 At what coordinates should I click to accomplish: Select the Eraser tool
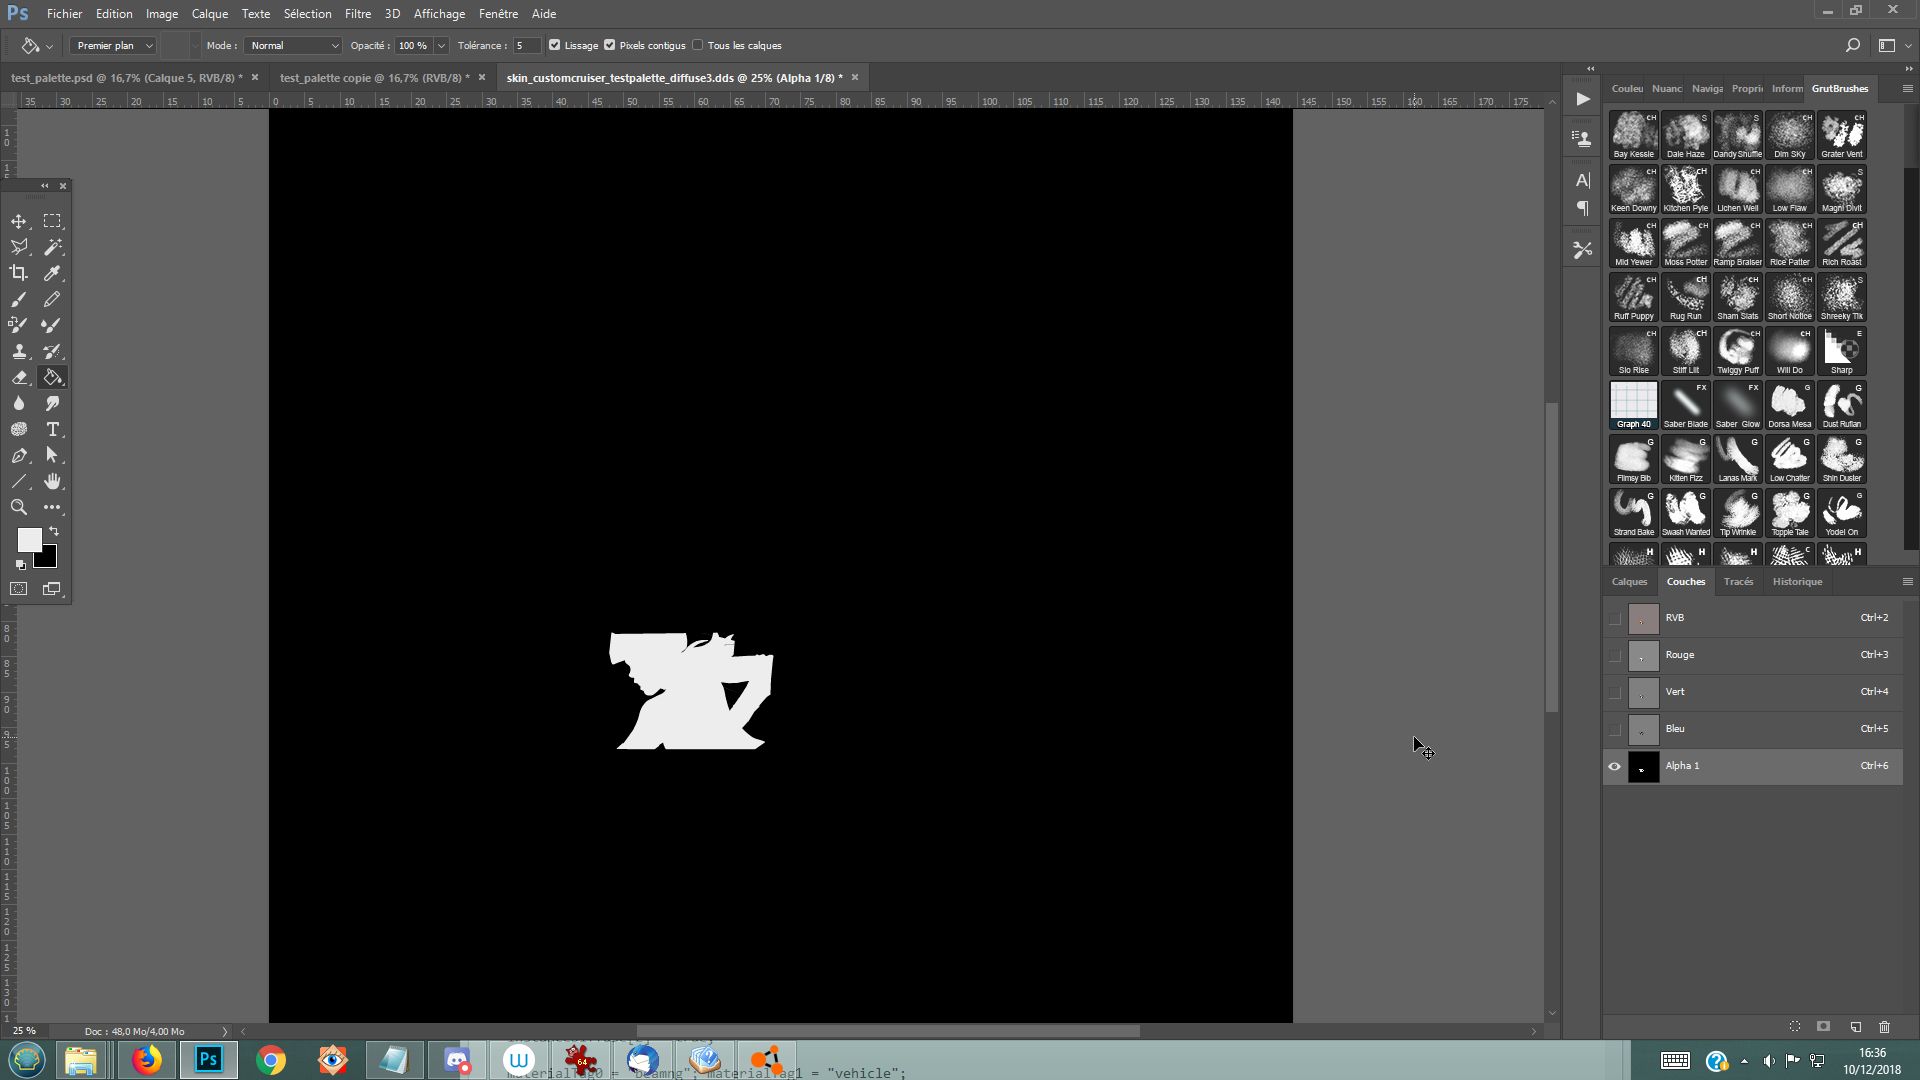click(x=19, y=377)
